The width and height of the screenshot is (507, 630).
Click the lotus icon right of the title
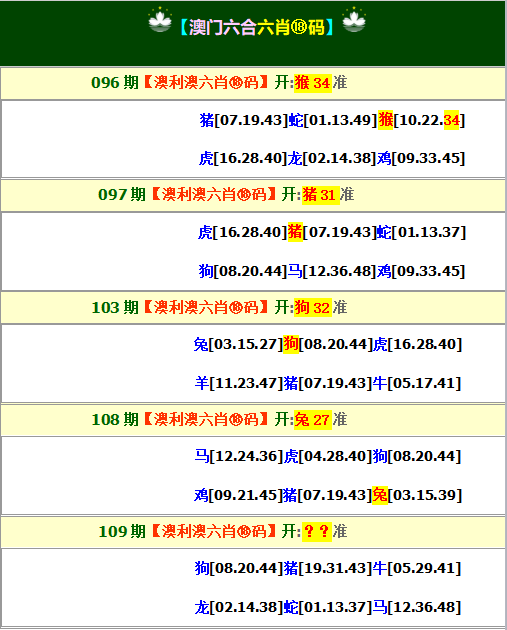tap(354, 20)
